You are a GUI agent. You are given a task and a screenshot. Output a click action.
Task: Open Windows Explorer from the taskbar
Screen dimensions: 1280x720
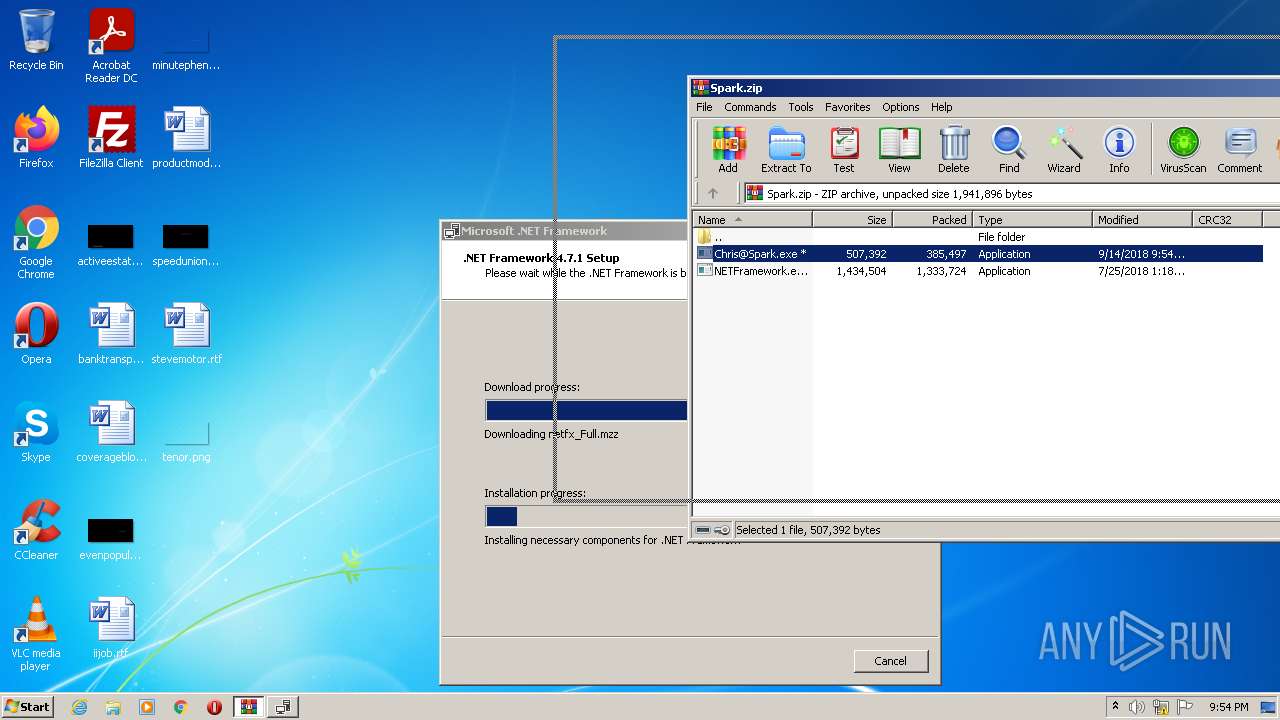coord(113,707)
